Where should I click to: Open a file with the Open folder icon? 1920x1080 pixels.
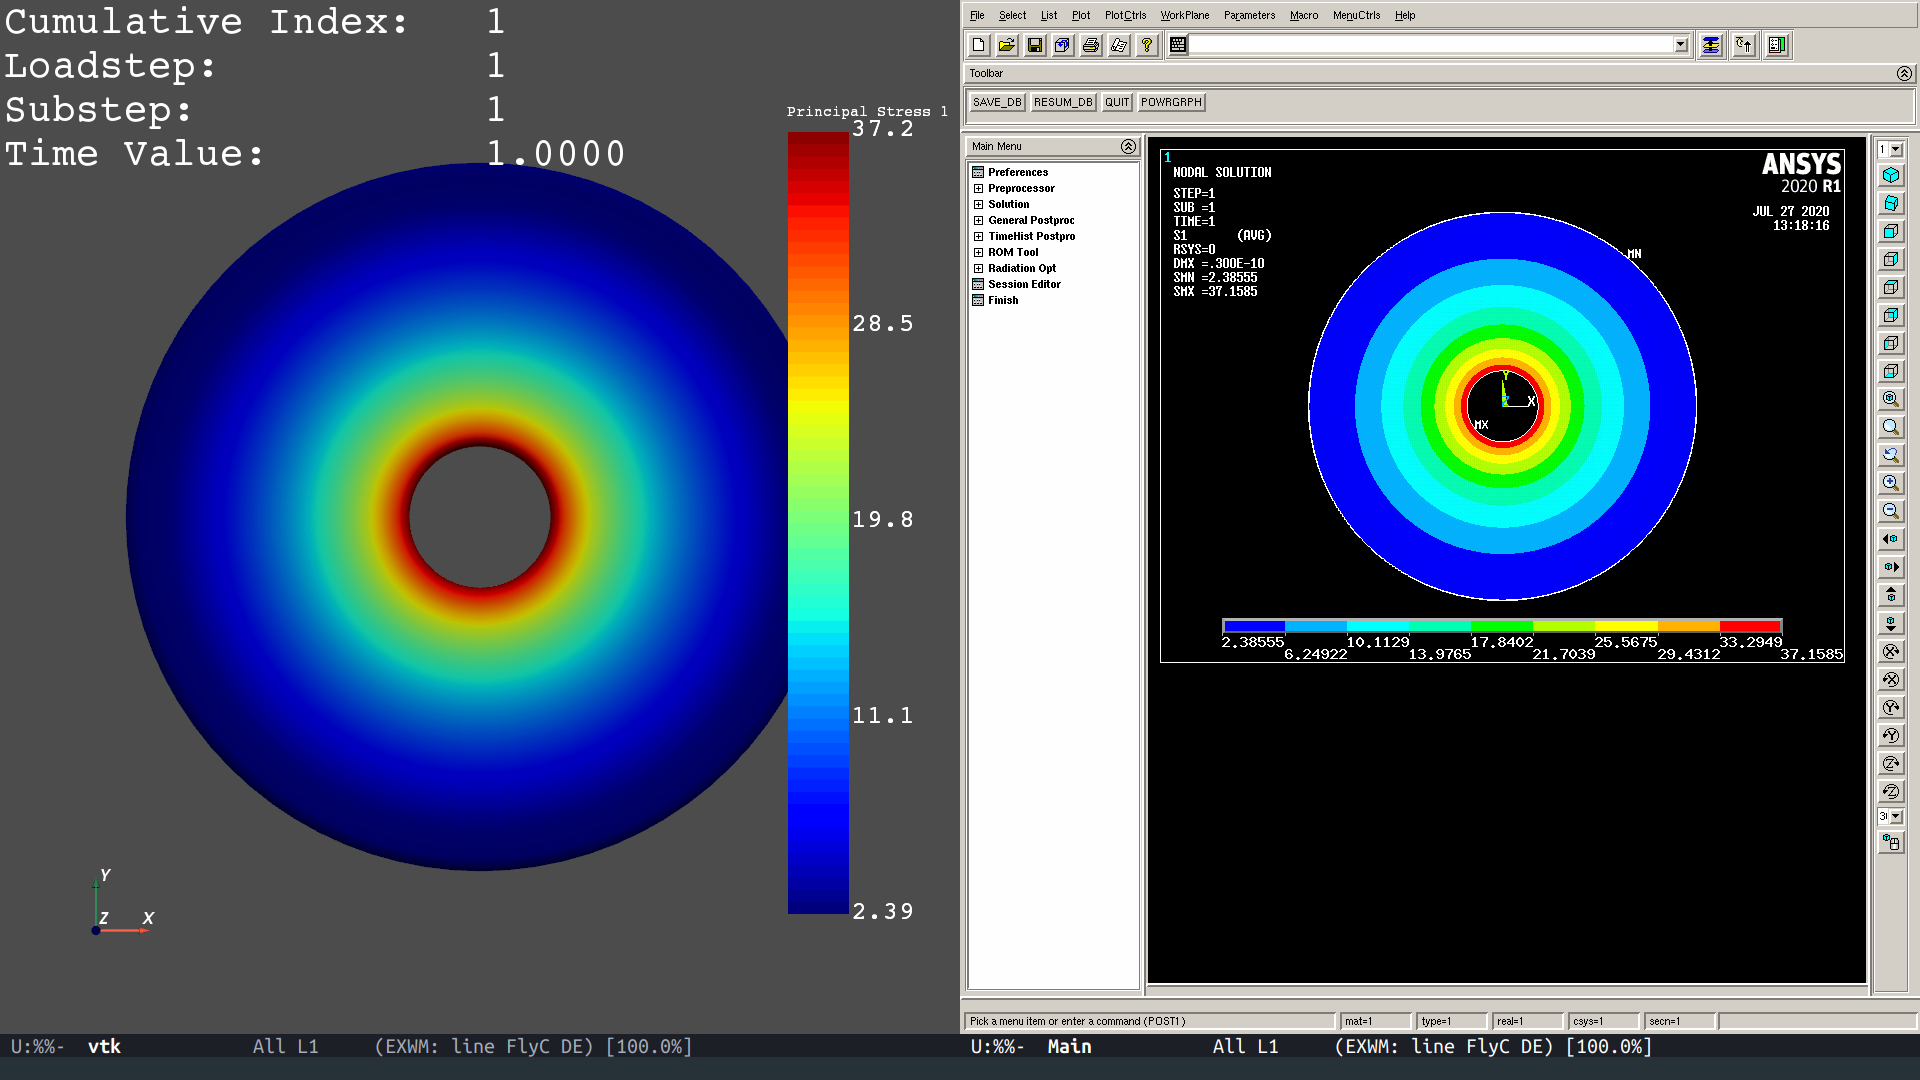(x=1007, y=44)
